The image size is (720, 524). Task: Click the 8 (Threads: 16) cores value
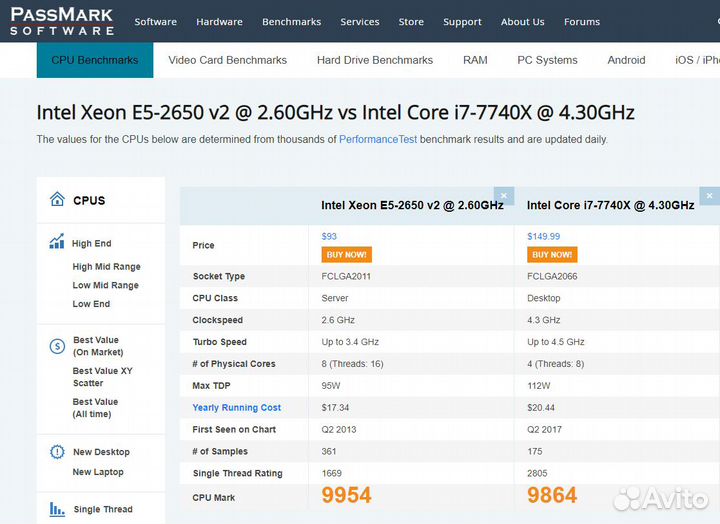353,364
